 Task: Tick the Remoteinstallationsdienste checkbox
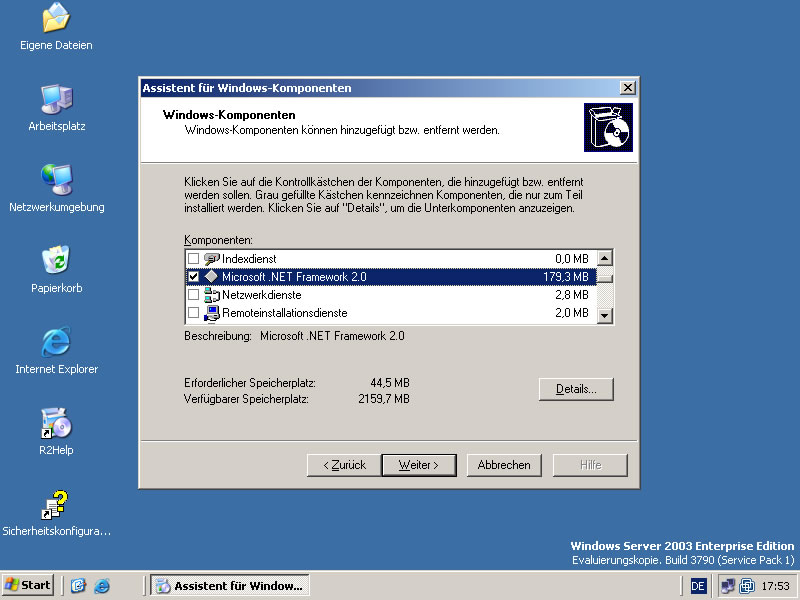click(x=194, y=313)
